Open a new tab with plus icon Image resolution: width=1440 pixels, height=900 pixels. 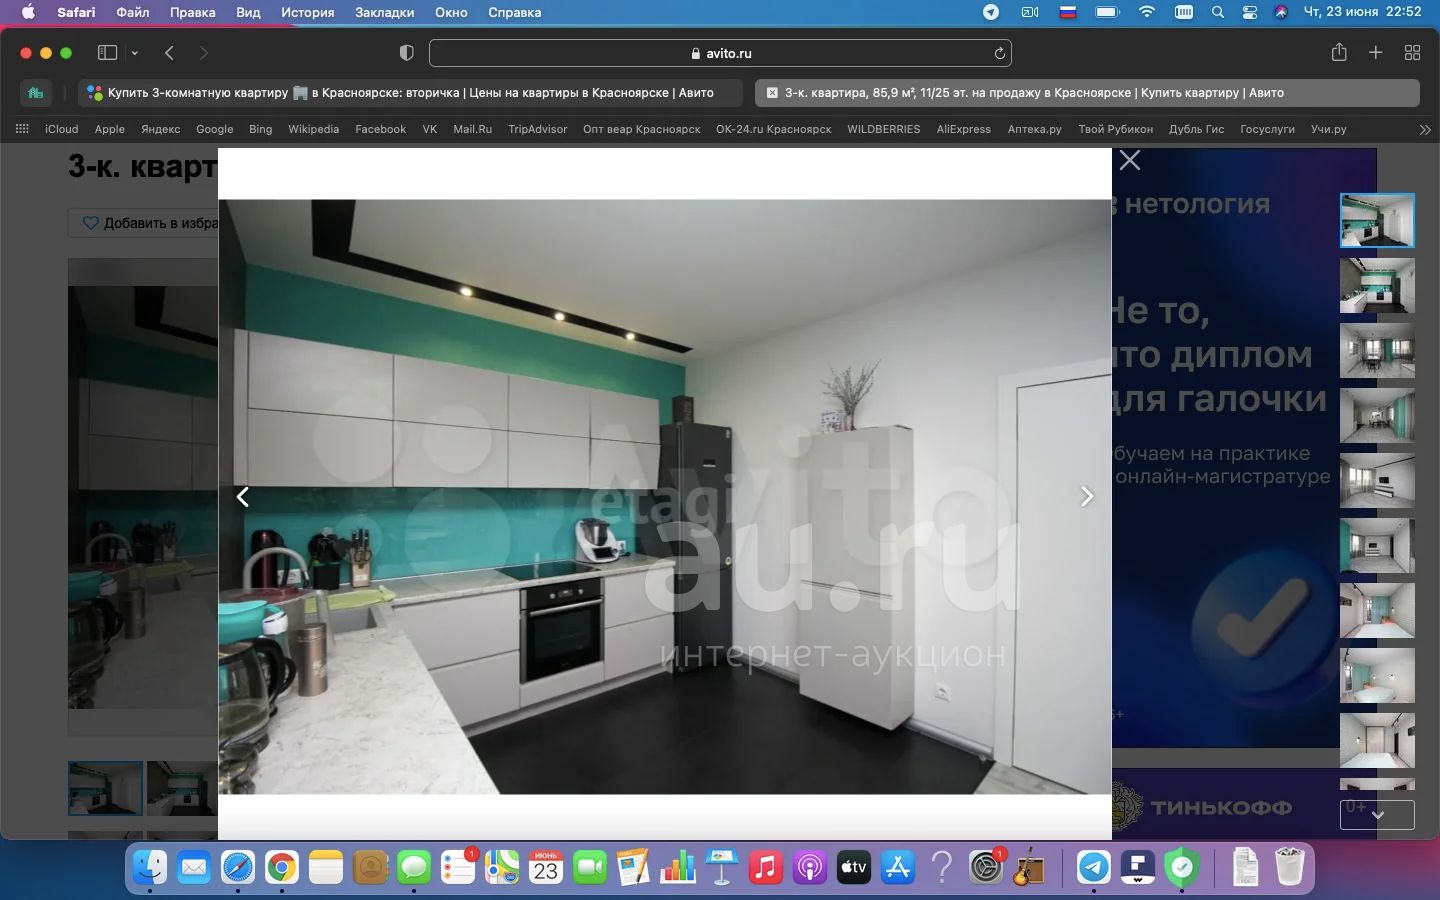pyautogui.click(x=1376, y=53)
